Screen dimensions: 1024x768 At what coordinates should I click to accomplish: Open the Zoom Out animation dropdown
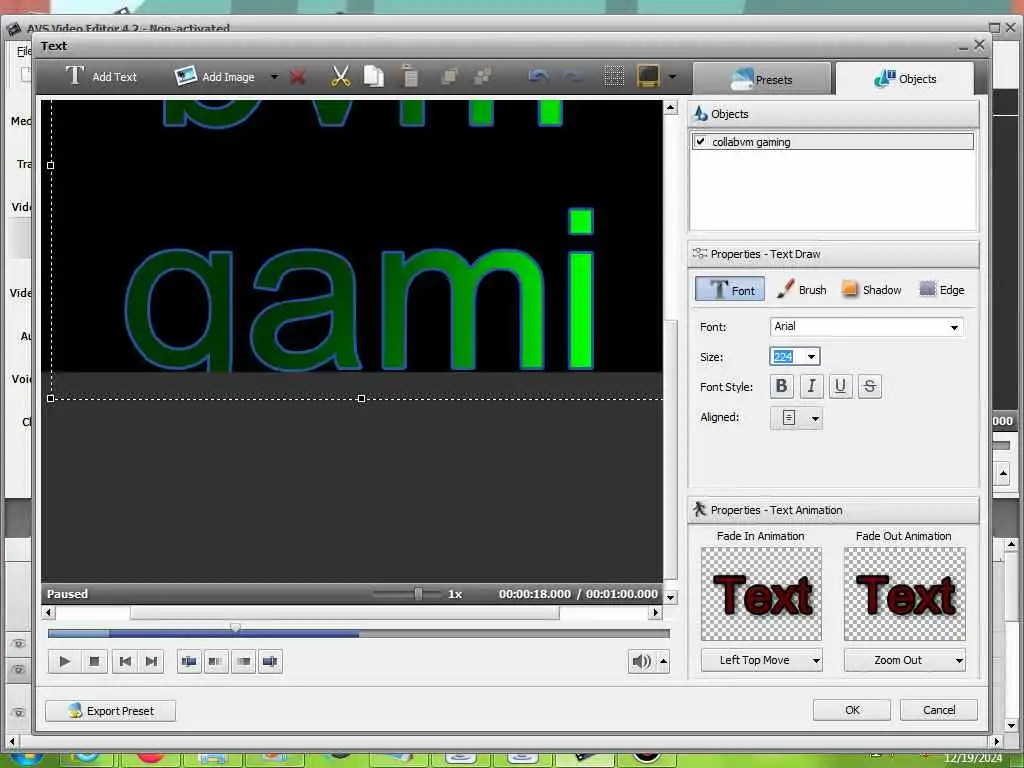coord(904,660)
